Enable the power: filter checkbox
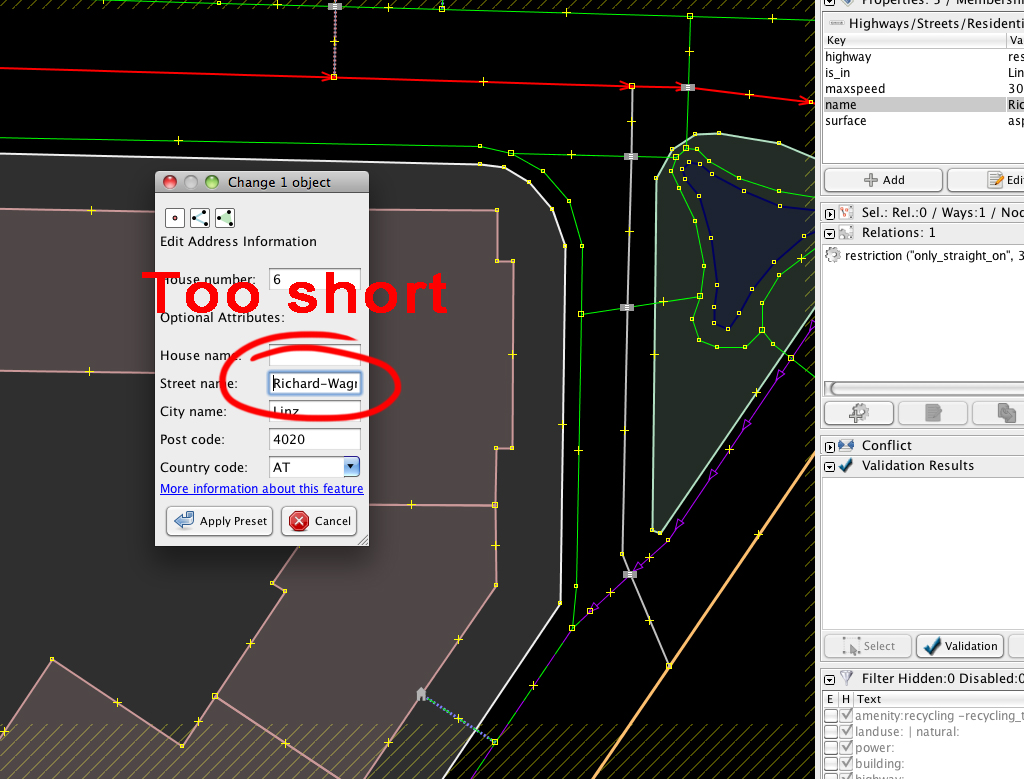The height and width of the screenshot is (779, 1024). (830, 748)
